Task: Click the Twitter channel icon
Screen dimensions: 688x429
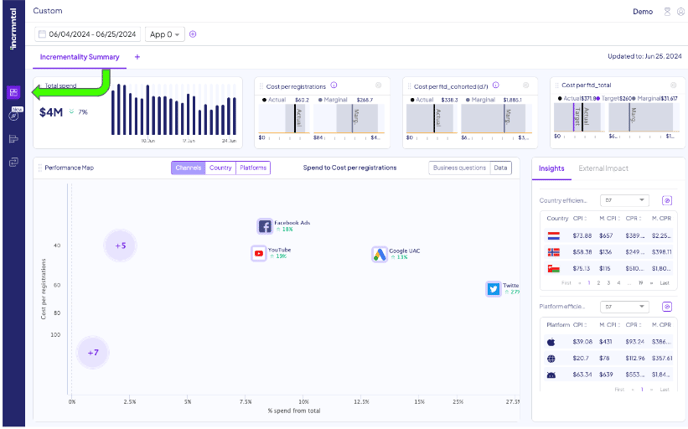Action: 493,289
